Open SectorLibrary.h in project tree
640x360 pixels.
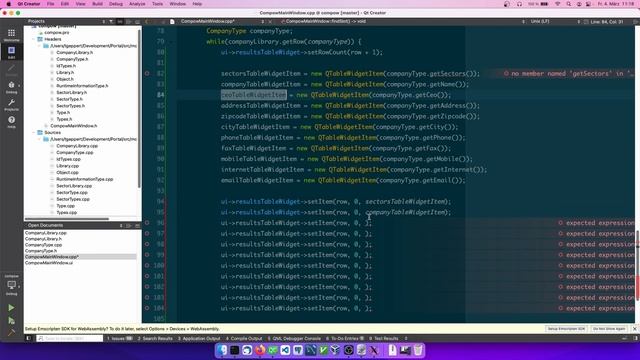(x=71, y=93)
